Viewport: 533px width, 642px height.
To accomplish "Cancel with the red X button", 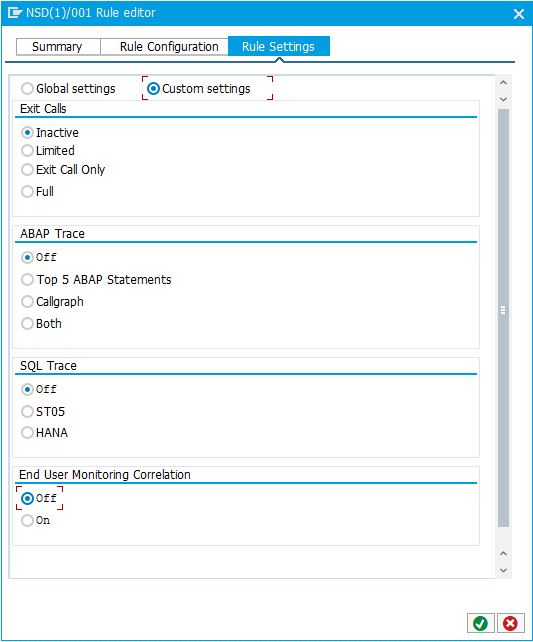I will [x=510, y=623].
